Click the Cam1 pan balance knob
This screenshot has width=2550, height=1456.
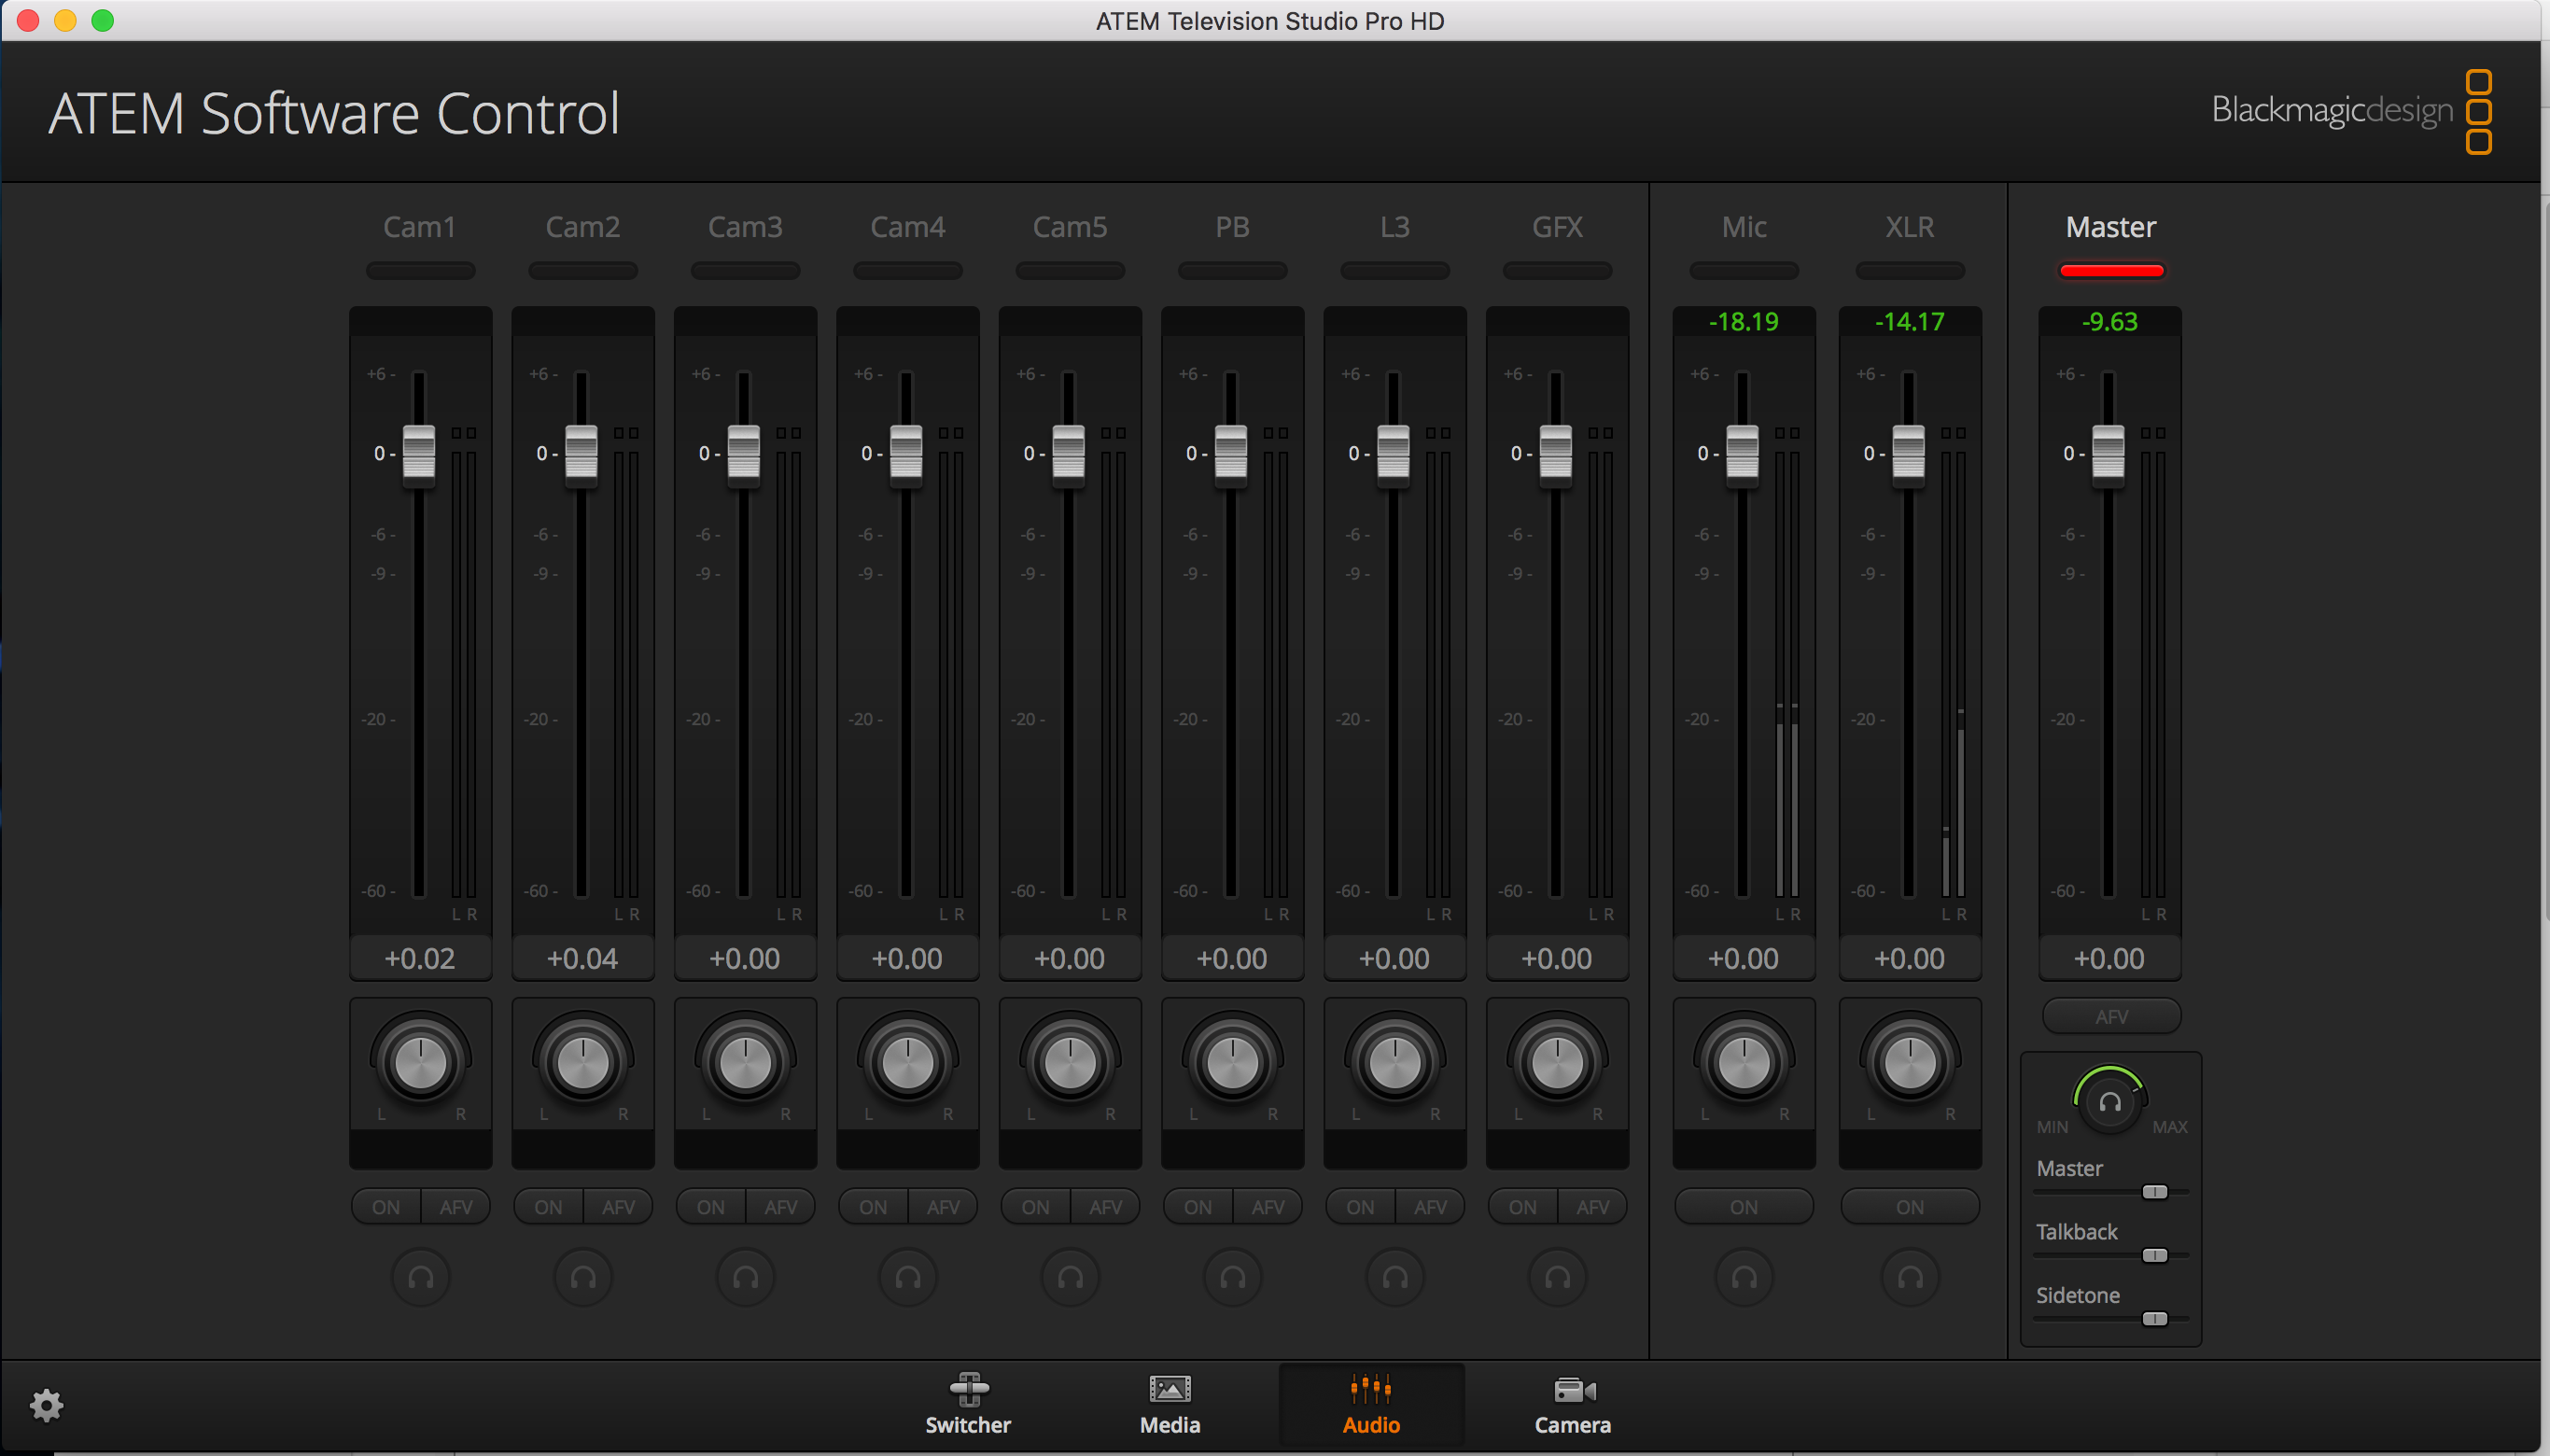[421, 1062]
